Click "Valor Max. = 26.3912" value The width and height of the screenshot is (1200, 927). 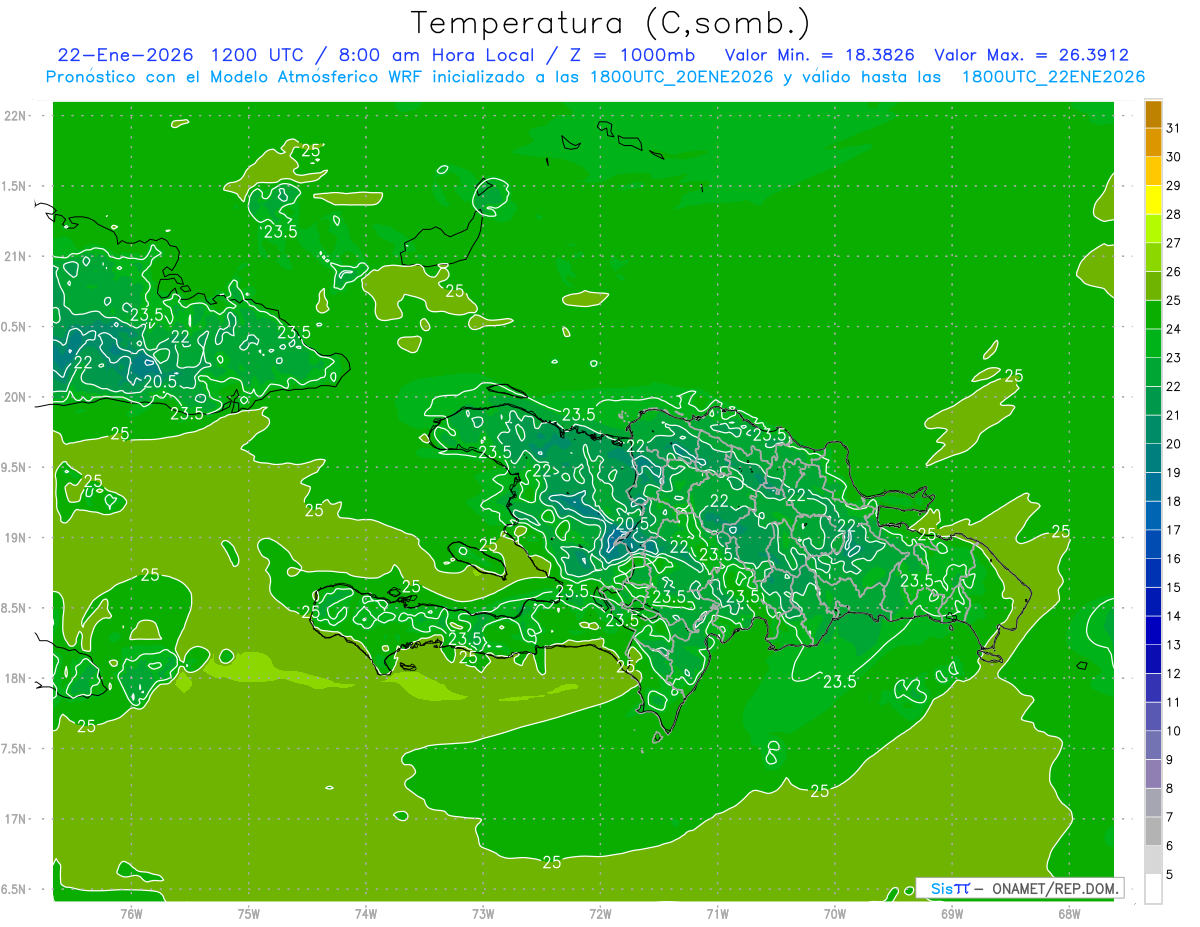pos(1031,55)
